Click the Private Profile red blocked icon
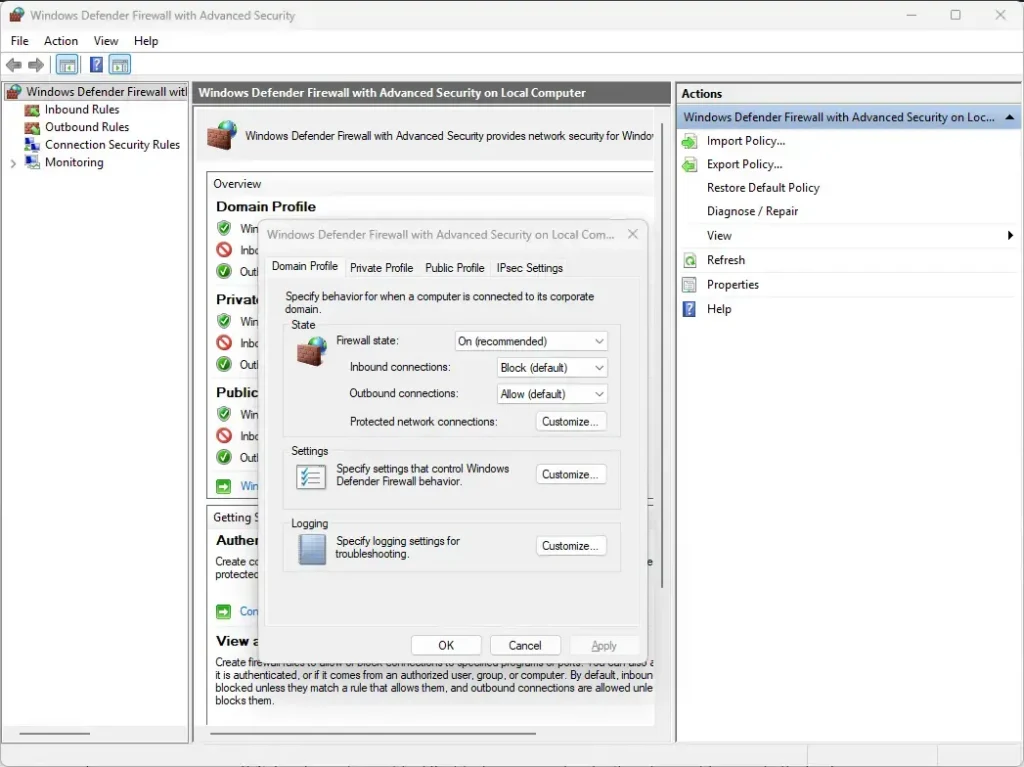The image size is (1024, 767). pos(224,342)
